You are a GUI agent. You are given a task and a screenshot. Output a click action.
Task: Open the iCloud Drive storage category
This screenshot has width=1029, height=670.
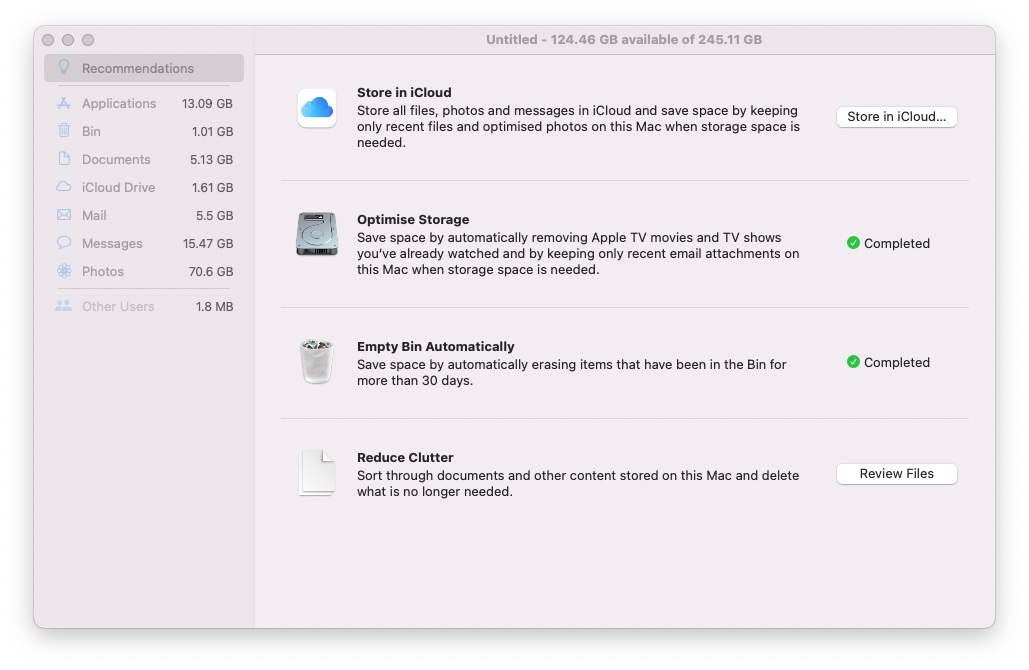[x=144, y=188]
